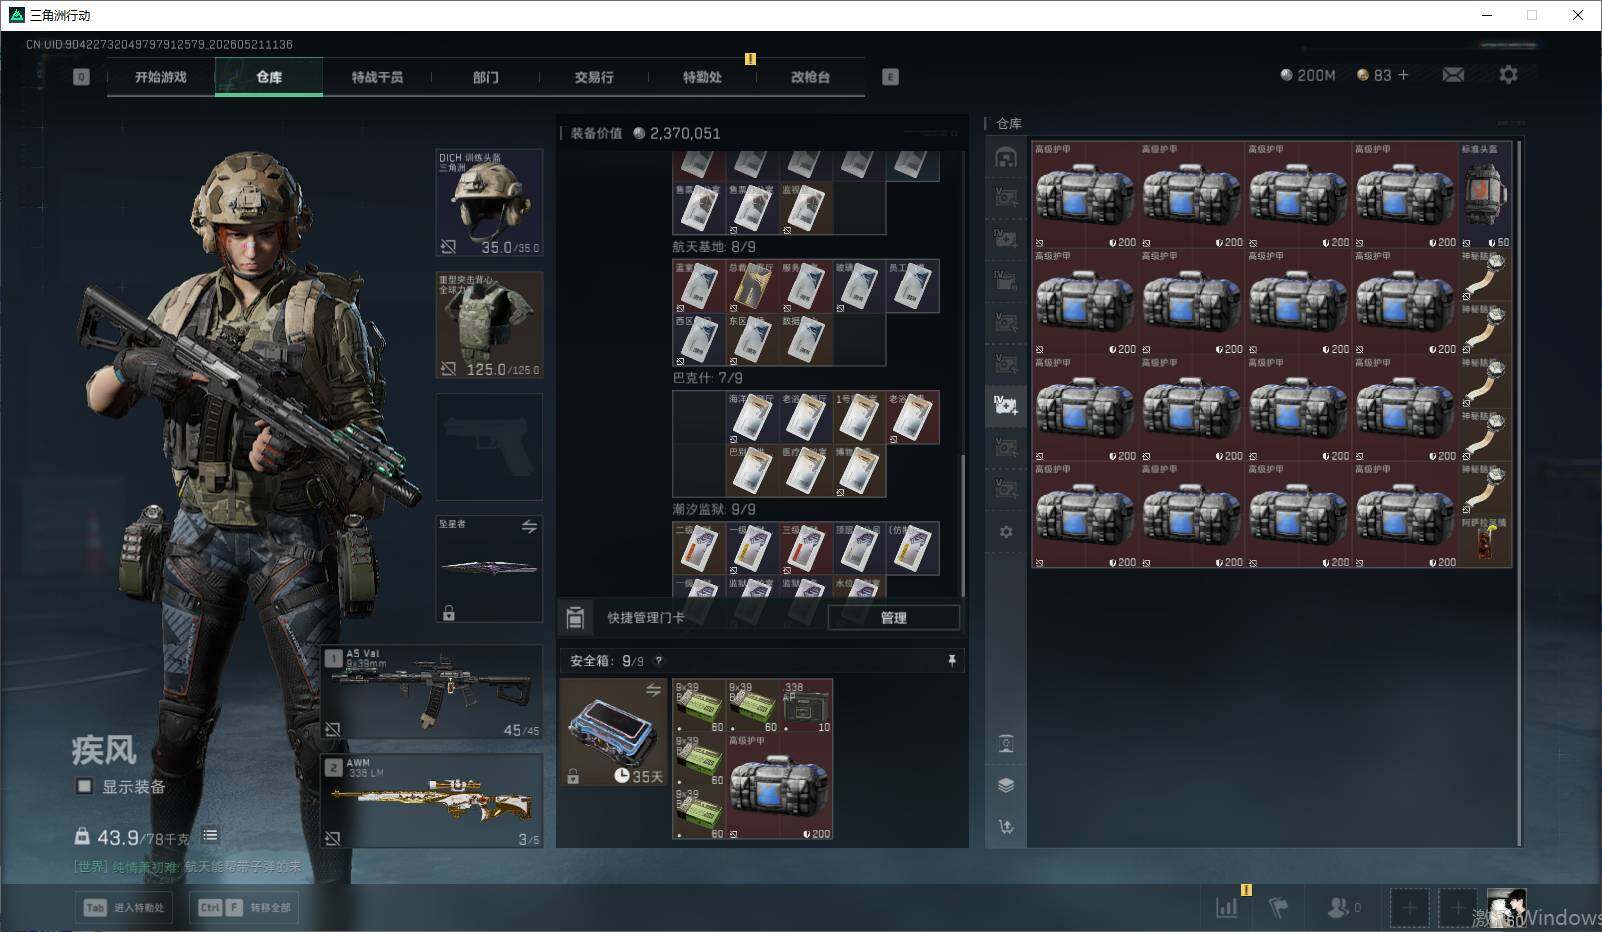Viewport: 1602px width, 932px height.
Task: Open the 部门 tab
Action: (486, 77)
